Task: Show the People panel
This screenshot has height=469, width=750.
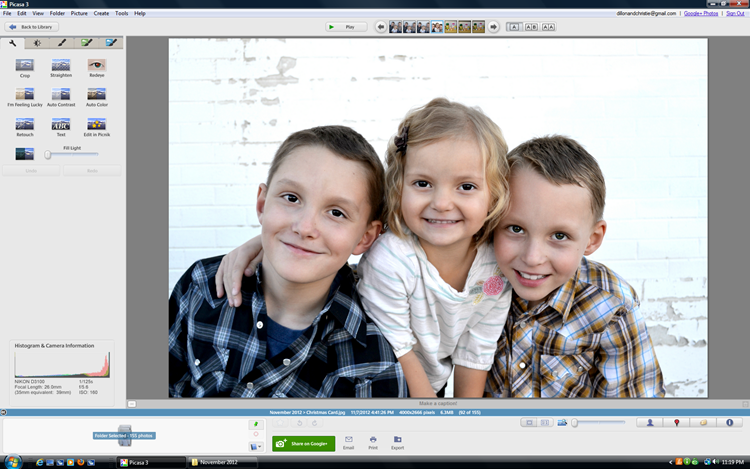Action: (650, 423)
